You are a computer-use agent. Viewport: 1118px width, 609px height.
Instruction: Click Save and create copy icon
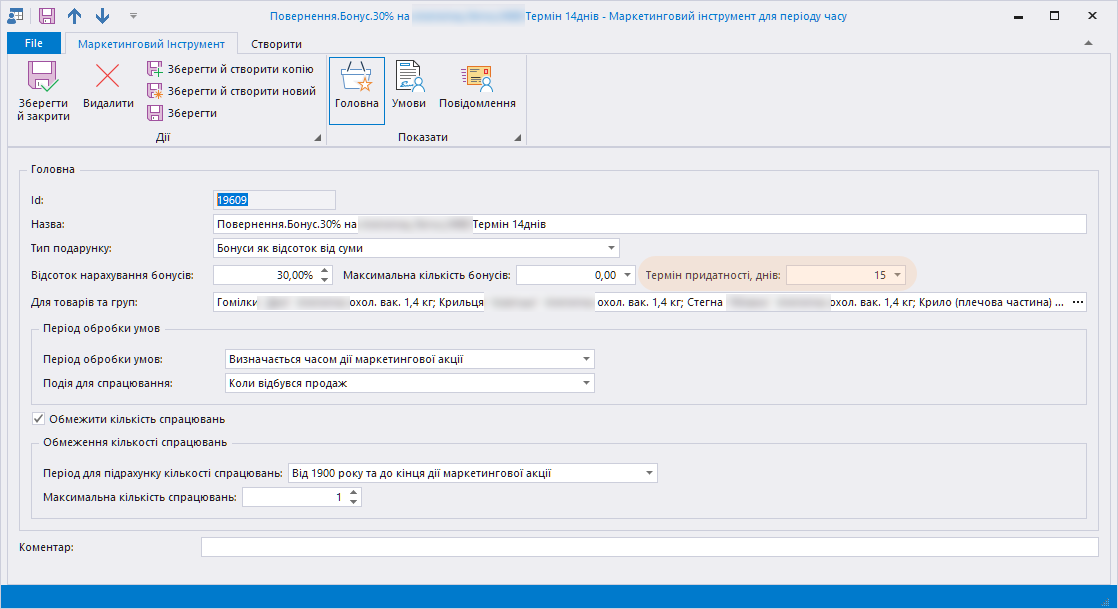[x=155, y=69]
